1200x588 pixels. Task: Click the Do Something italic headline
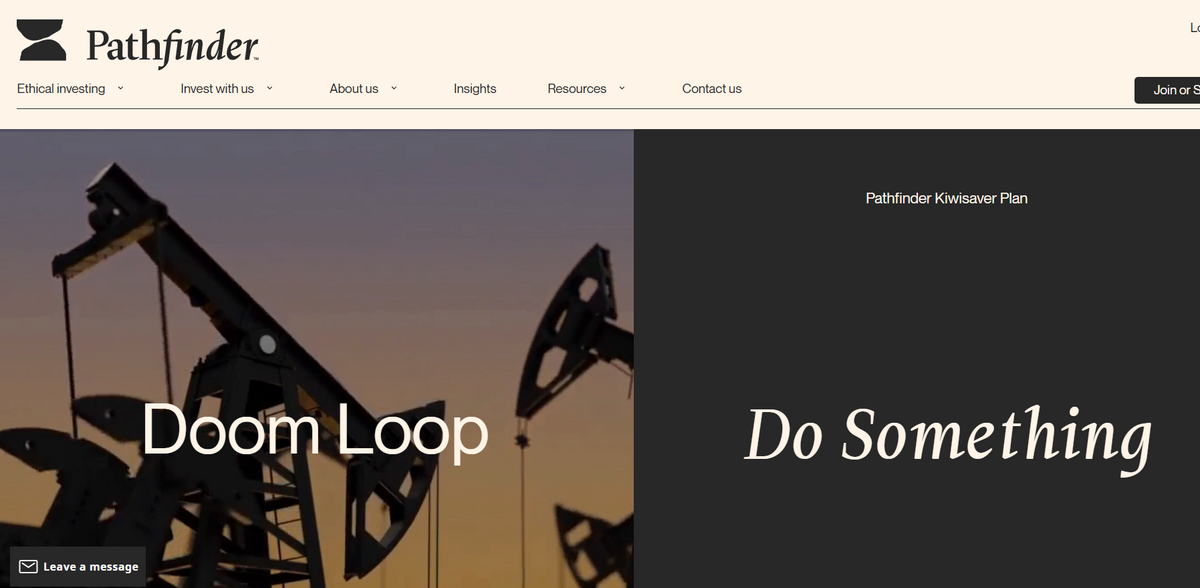(948, 437)
